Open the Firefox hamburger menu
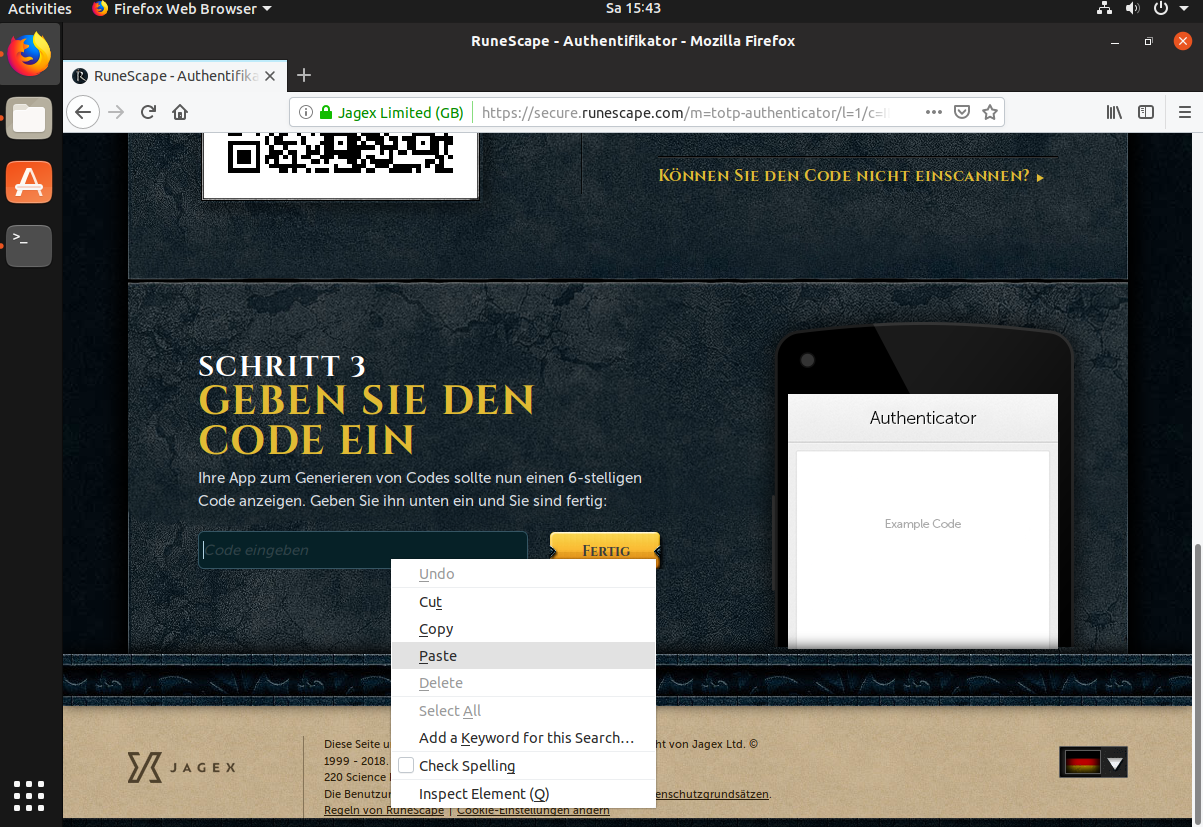This screenshot has height=827, width=1203. click(1185, 112)
